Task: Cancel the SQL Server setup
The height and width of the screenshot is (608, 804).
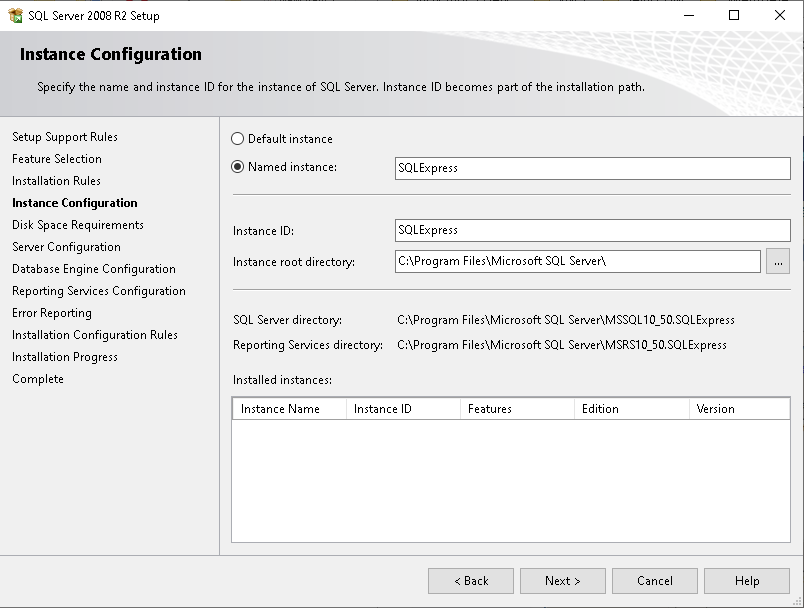Action: tap(655, 581)
